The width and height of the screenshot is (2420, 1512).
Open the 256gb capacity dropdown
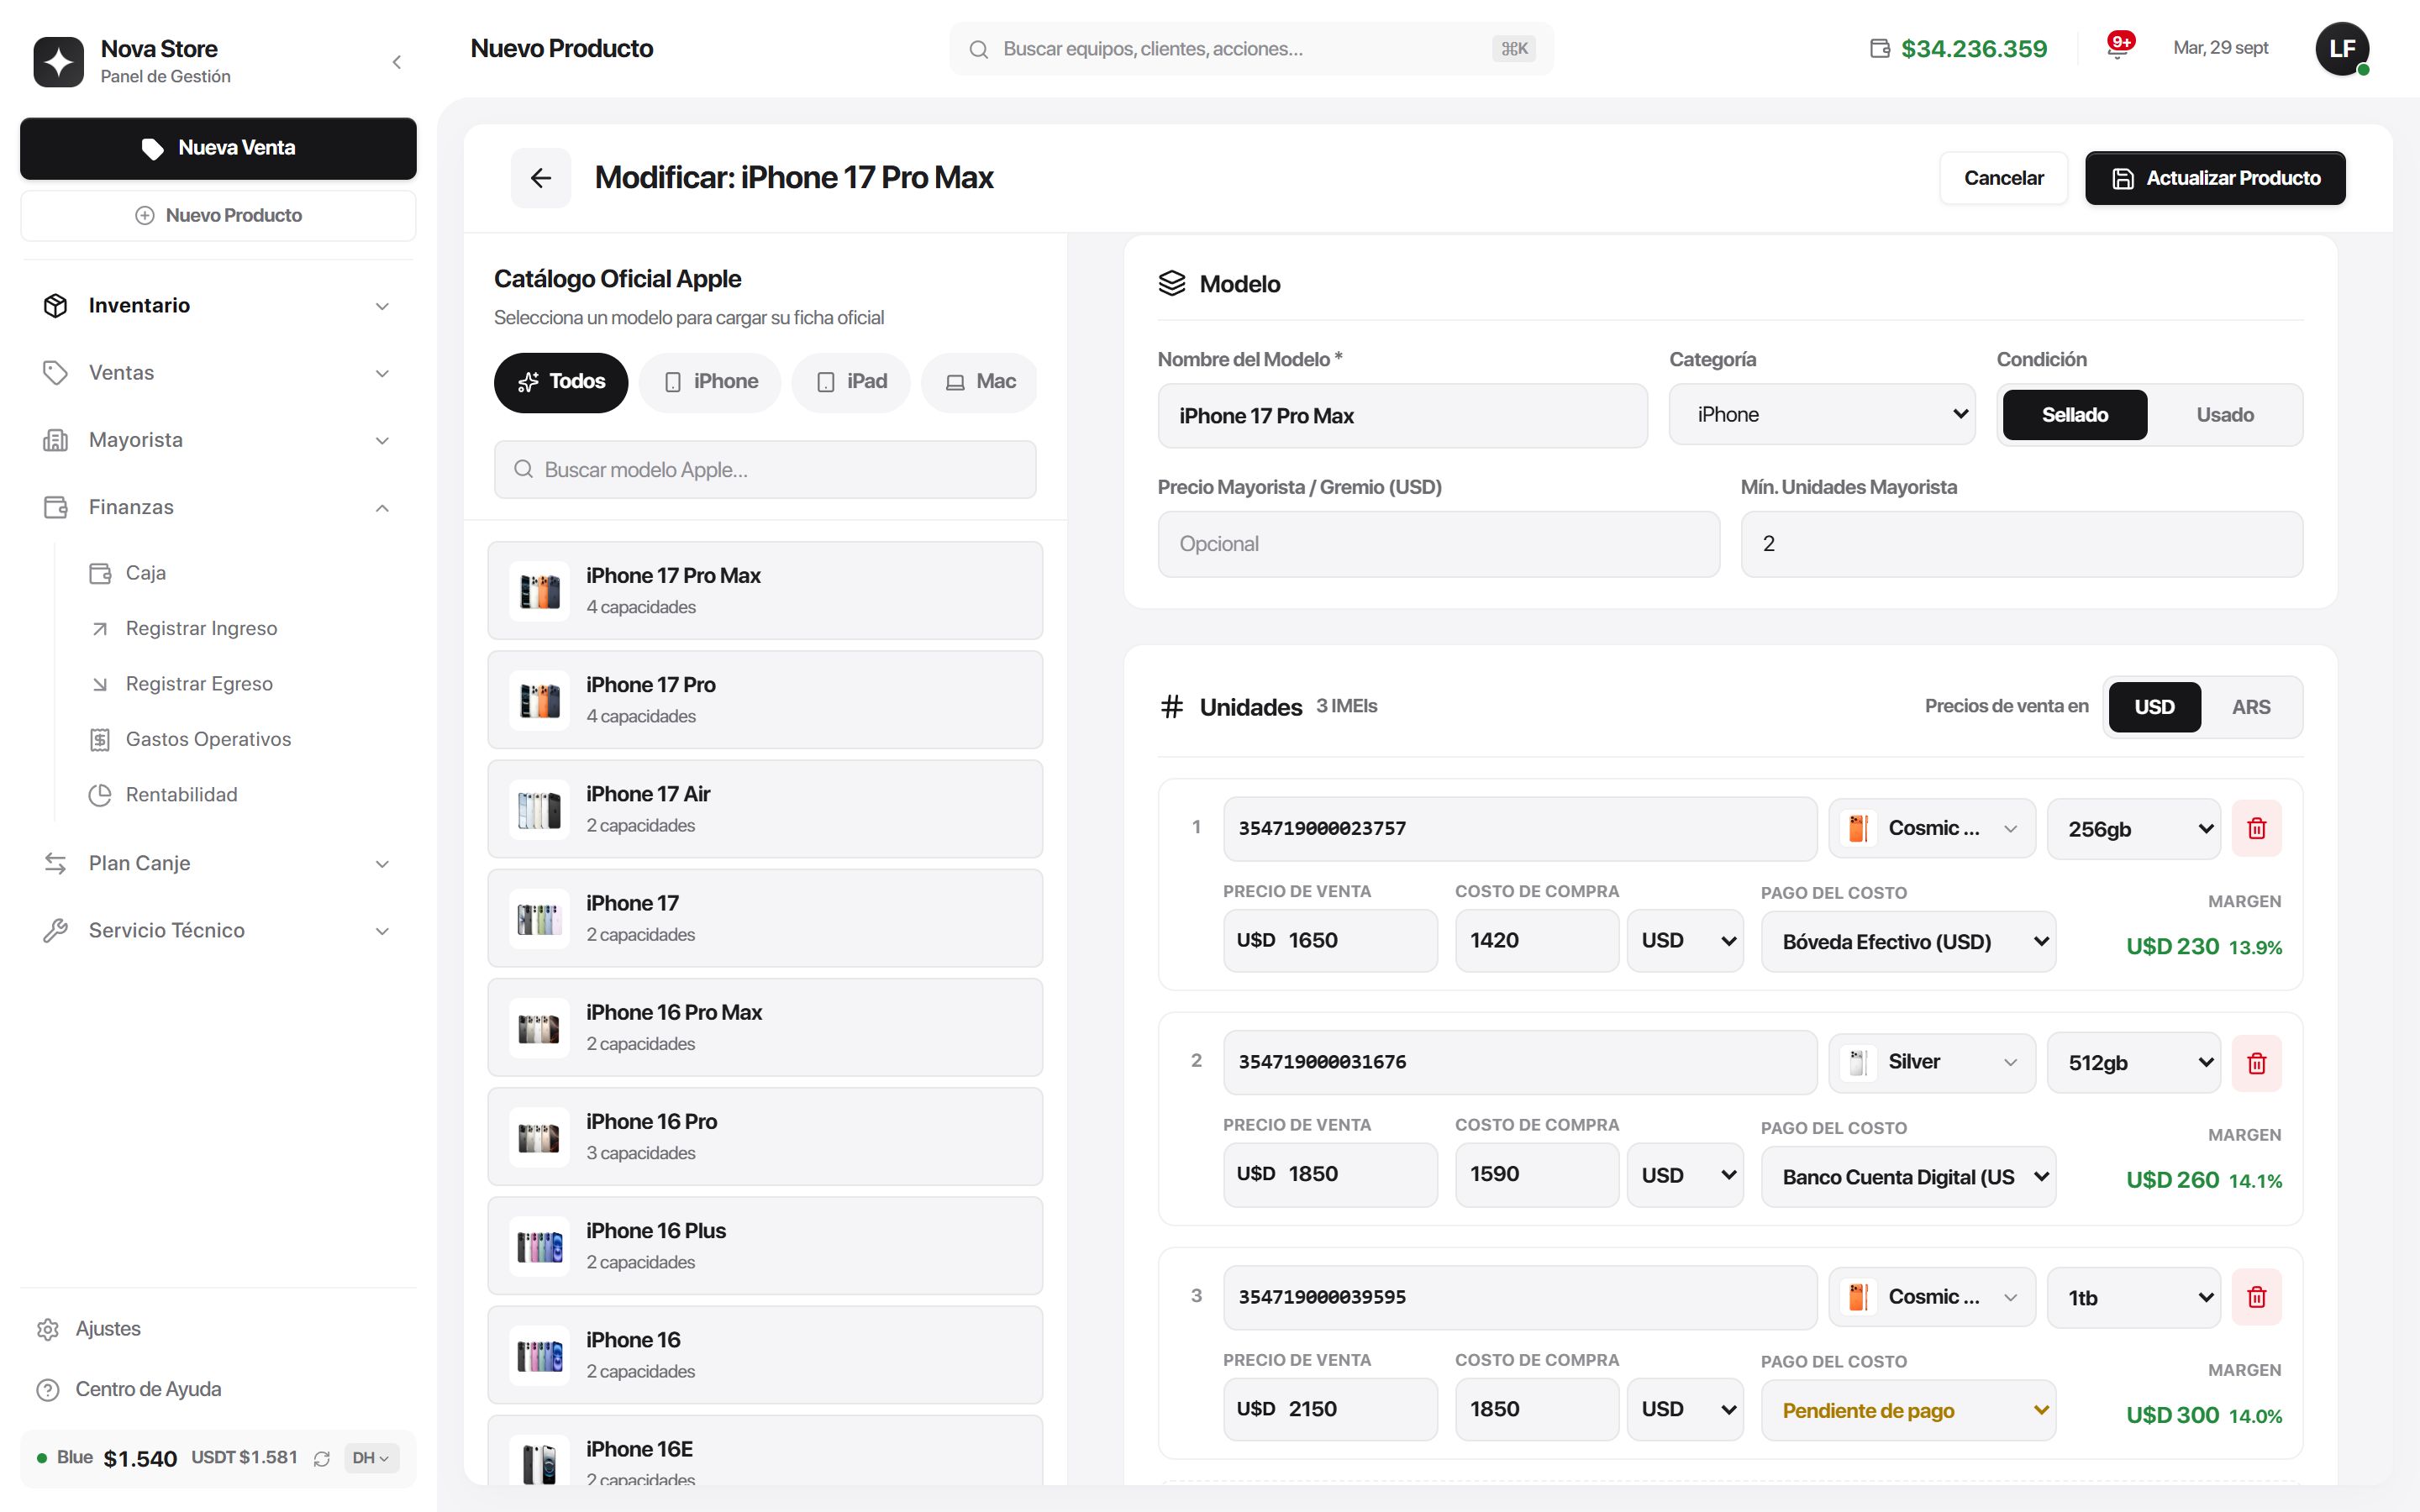[x=2133, y=829]
